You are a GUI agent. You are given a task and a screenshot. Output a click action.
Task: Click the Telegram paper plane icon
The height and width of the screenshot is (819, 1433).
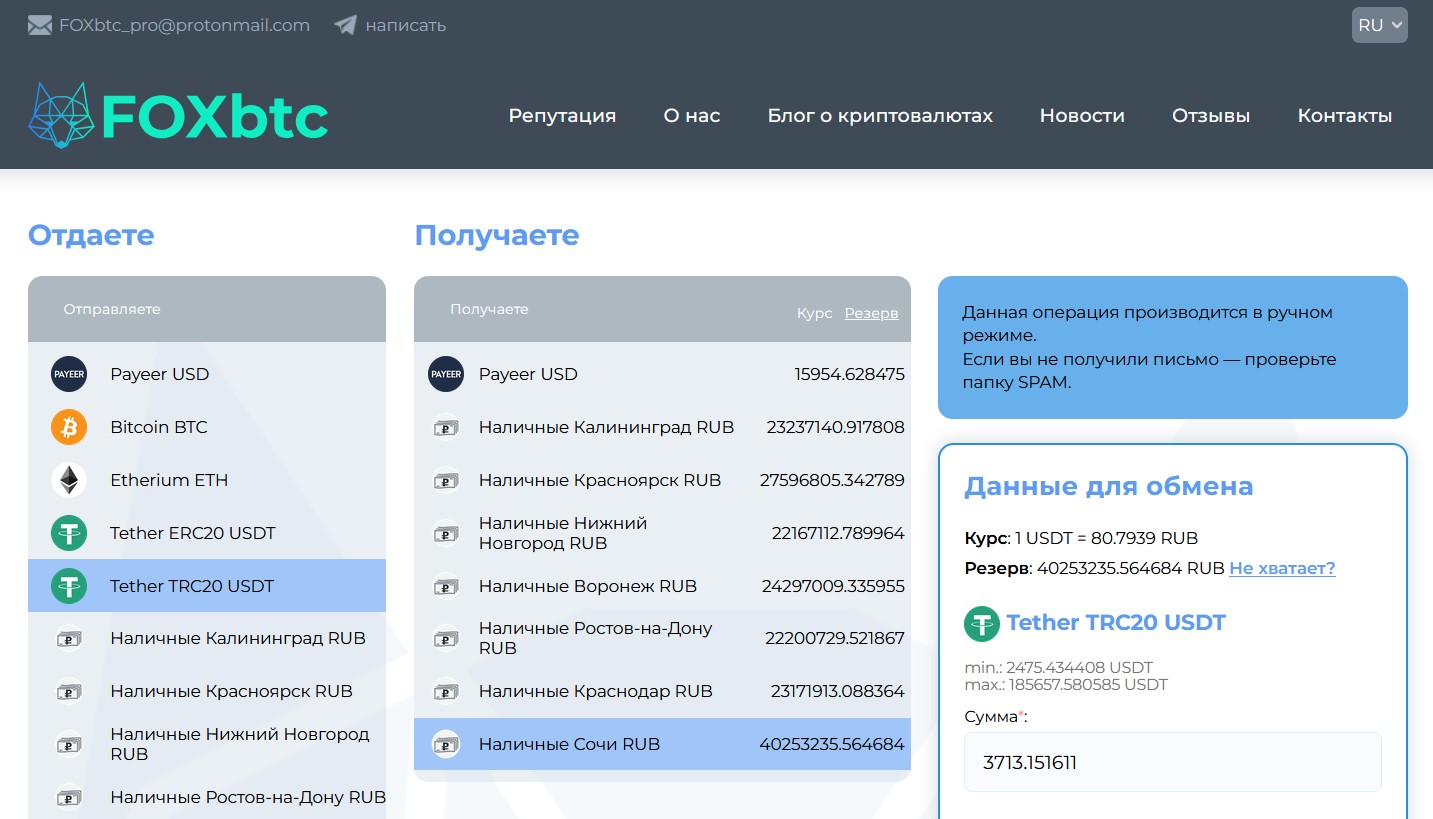(345, 25)
